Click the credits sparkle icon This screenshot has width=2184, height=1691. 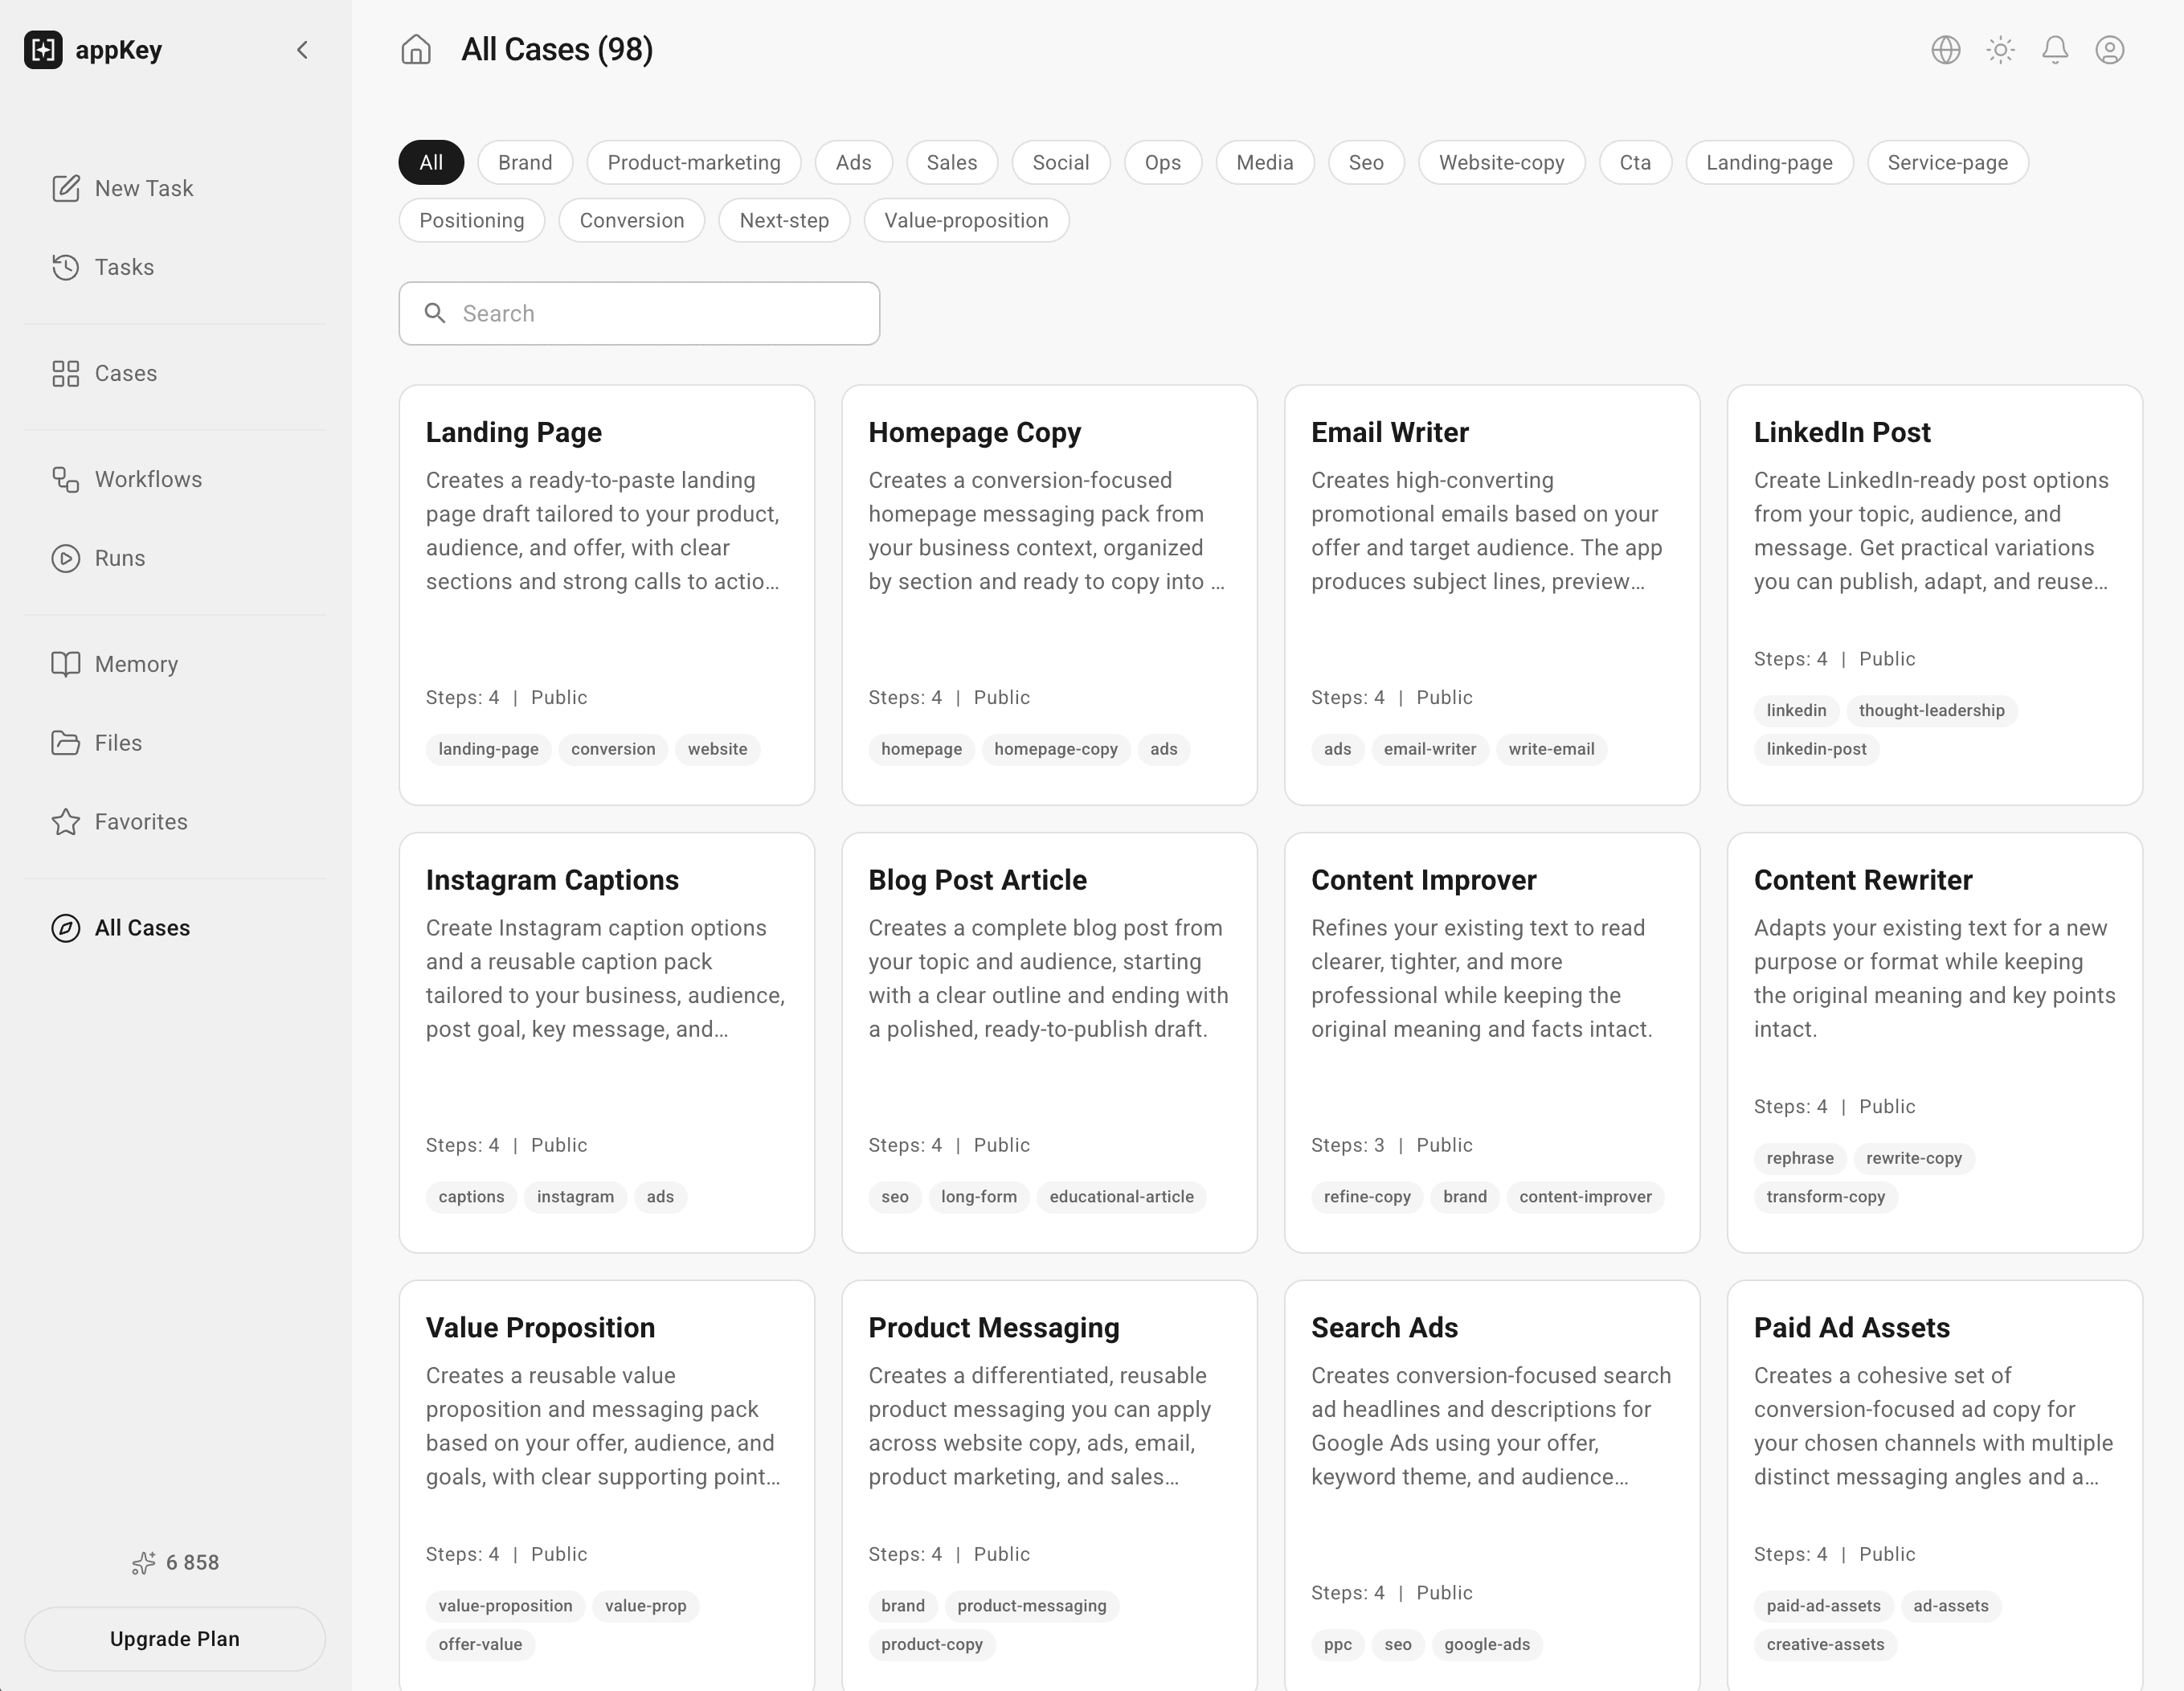(143, 1562)
